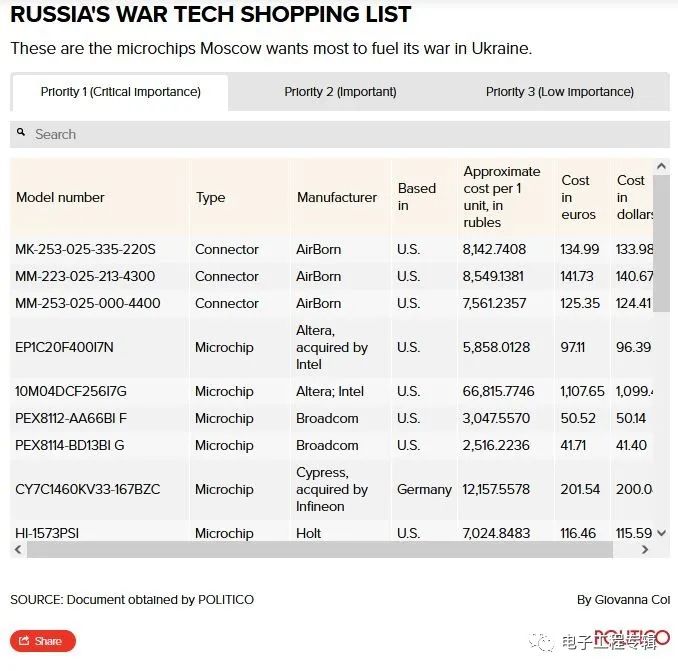Click the vertical scrollbar thumb
Image resolution: width=678 pixels, height=671 pixels.
(661, 243)
